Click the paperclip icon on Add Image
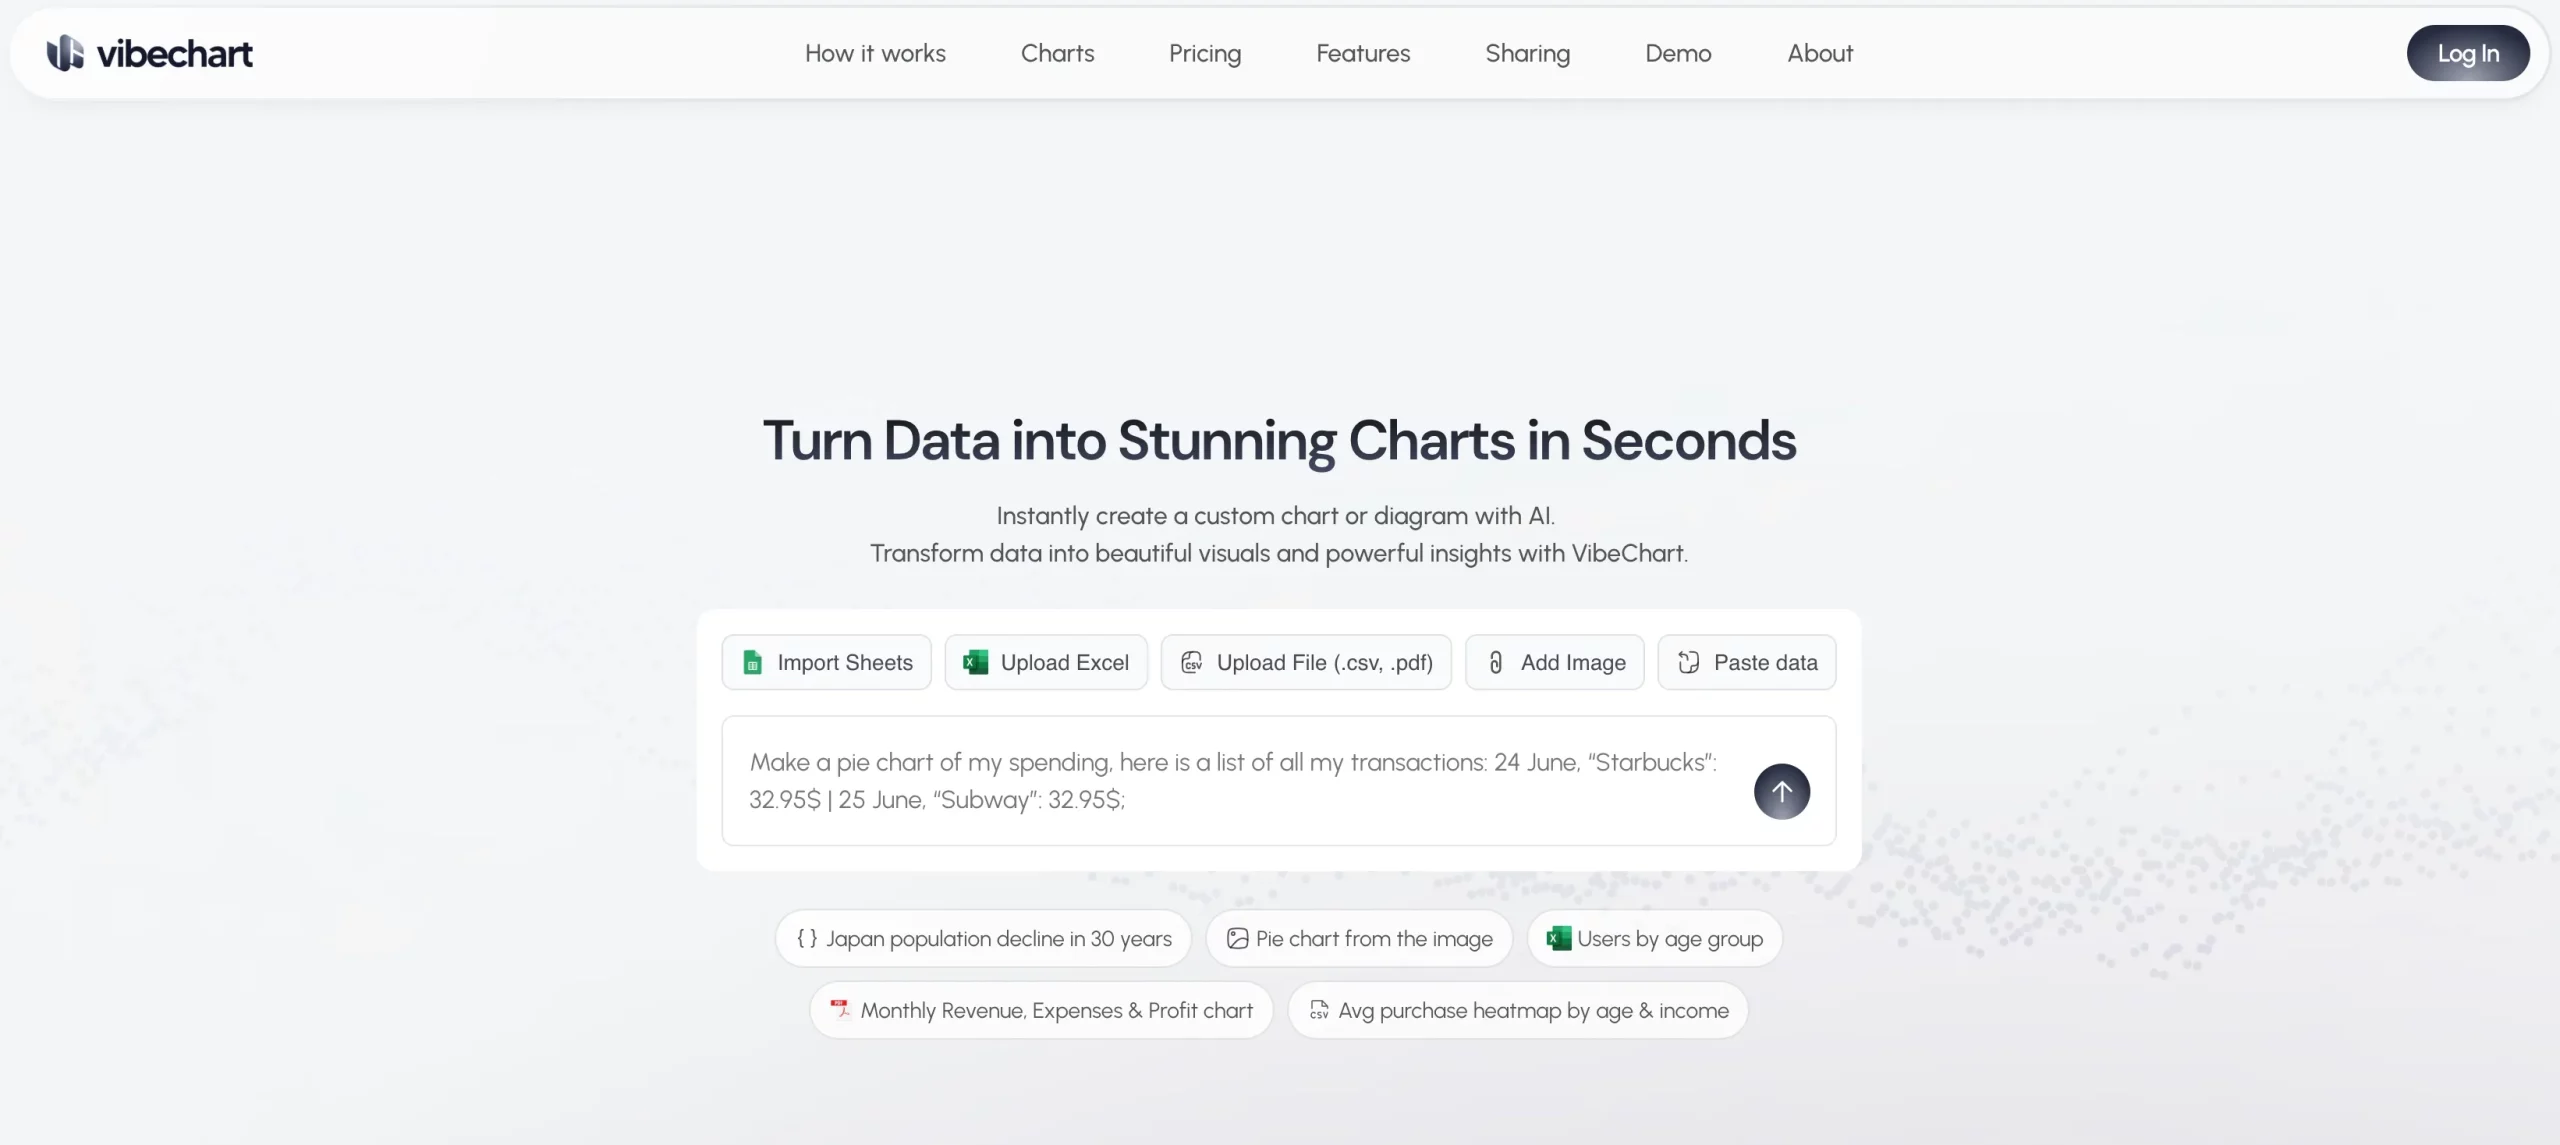This screenshot has height=1145, width=2560. tap(1496, 663)
